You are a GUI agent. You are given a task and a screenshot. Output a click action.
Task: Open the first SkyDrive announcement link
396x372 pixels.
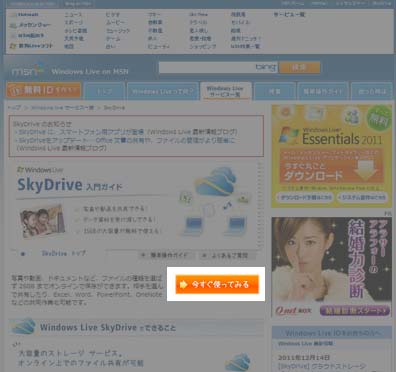(128, 132)
